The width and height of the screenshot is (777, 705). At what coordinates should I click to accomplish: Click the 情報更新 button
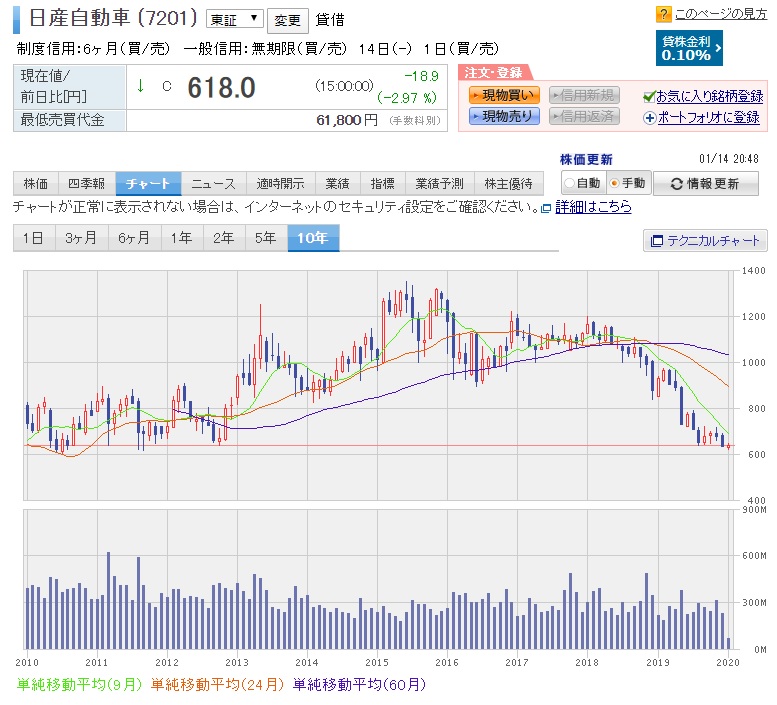pyautogui.click(x=706, y=184)
